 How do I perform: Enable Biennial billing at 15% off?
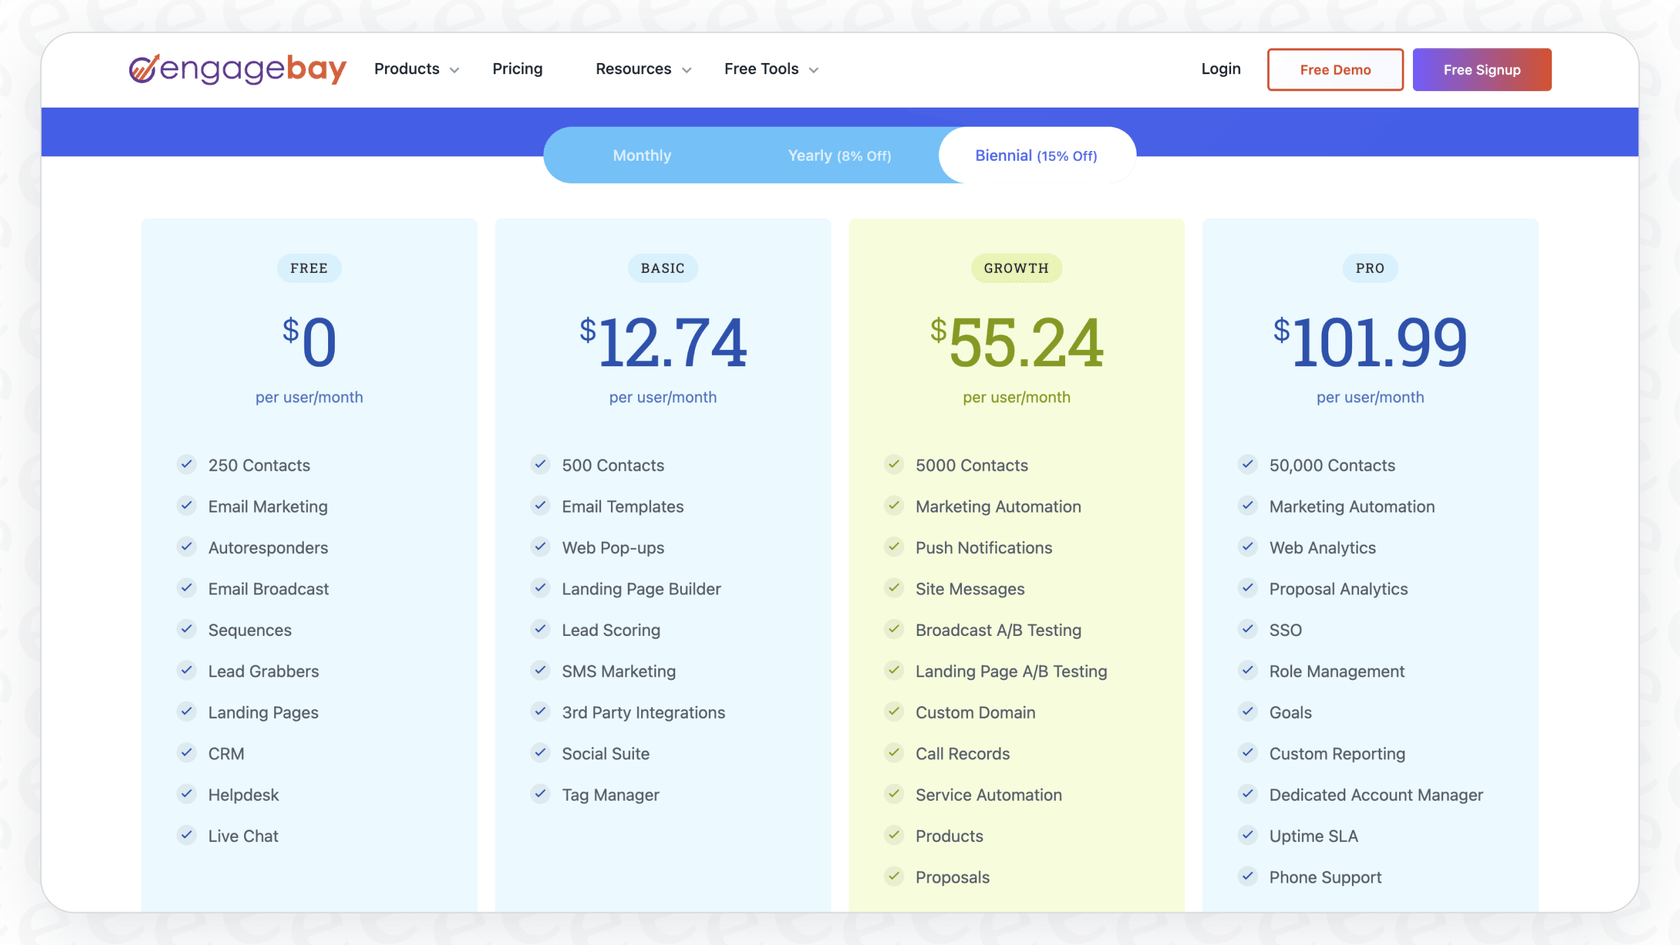click(x=1036, y=155)
